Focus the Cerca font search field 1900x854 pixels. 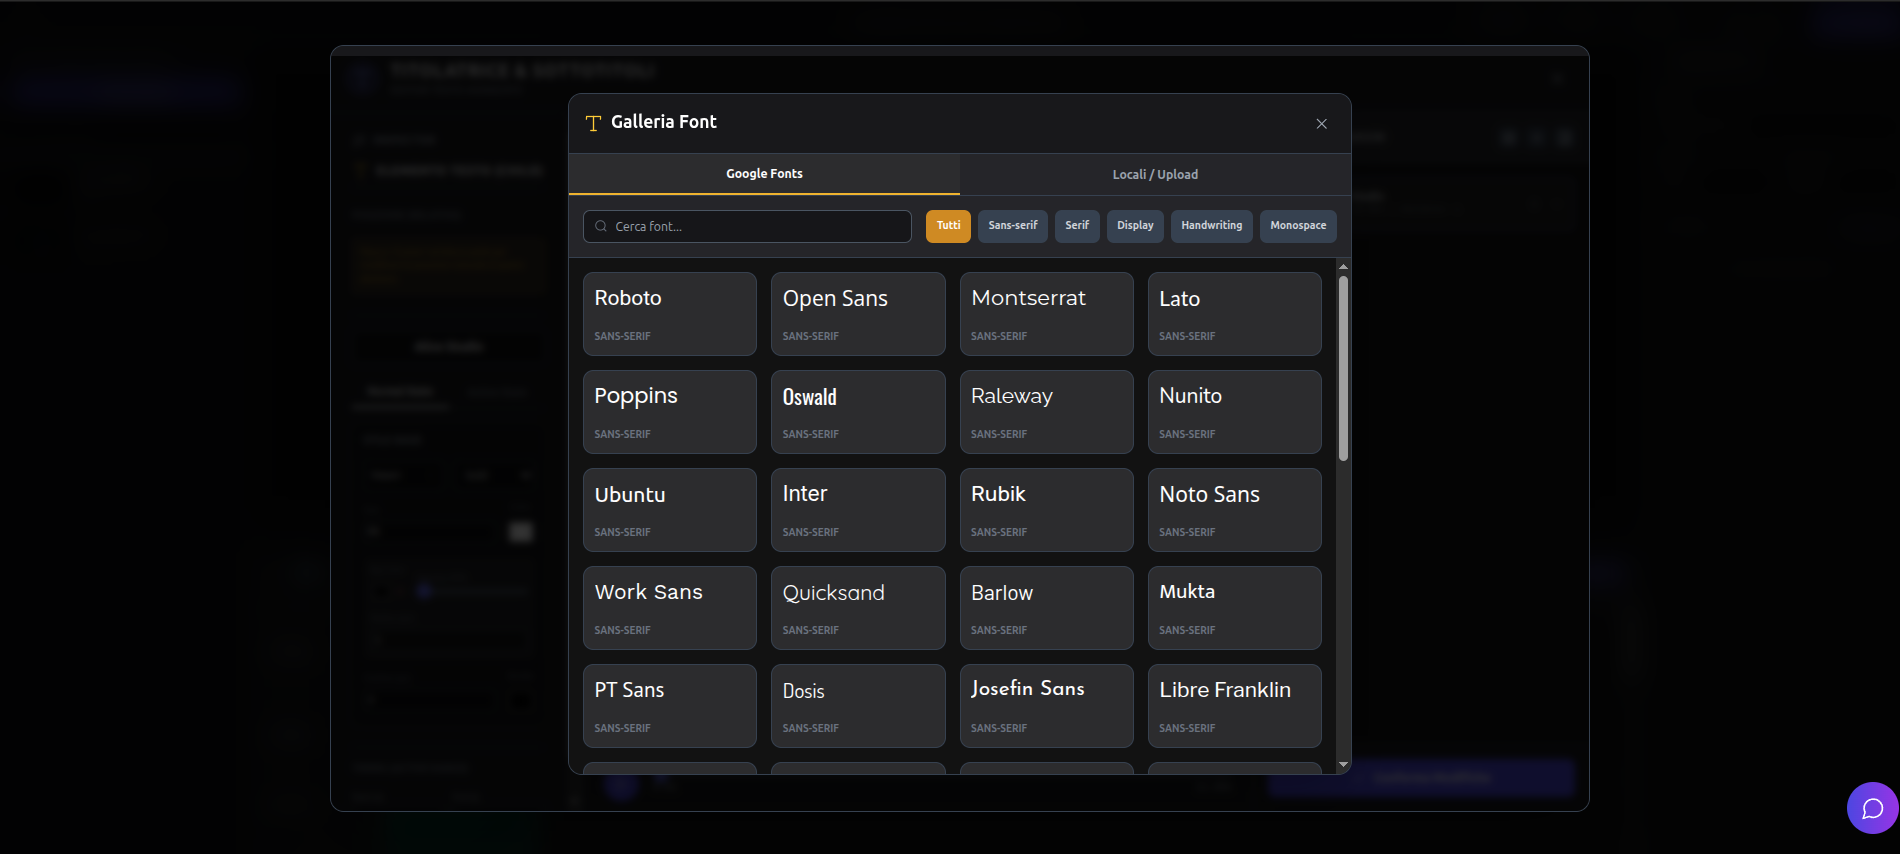click(x=758, y=227)
